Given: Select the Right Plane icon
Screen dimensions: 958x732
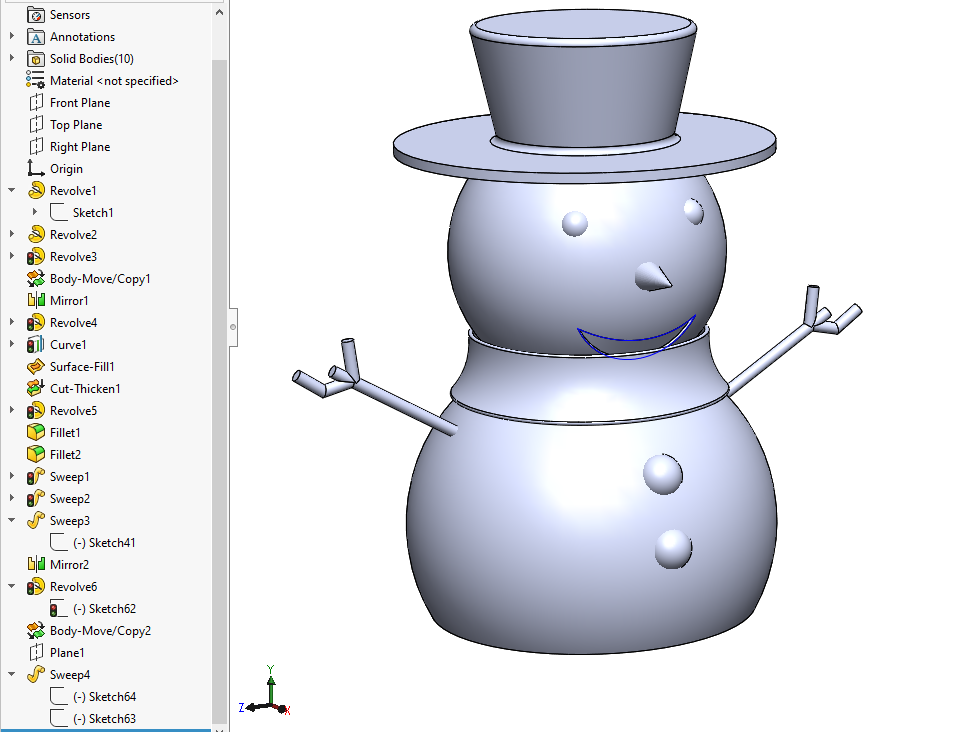Looking at the screenshot, I should pyautogui.click(x=36, y=147).
